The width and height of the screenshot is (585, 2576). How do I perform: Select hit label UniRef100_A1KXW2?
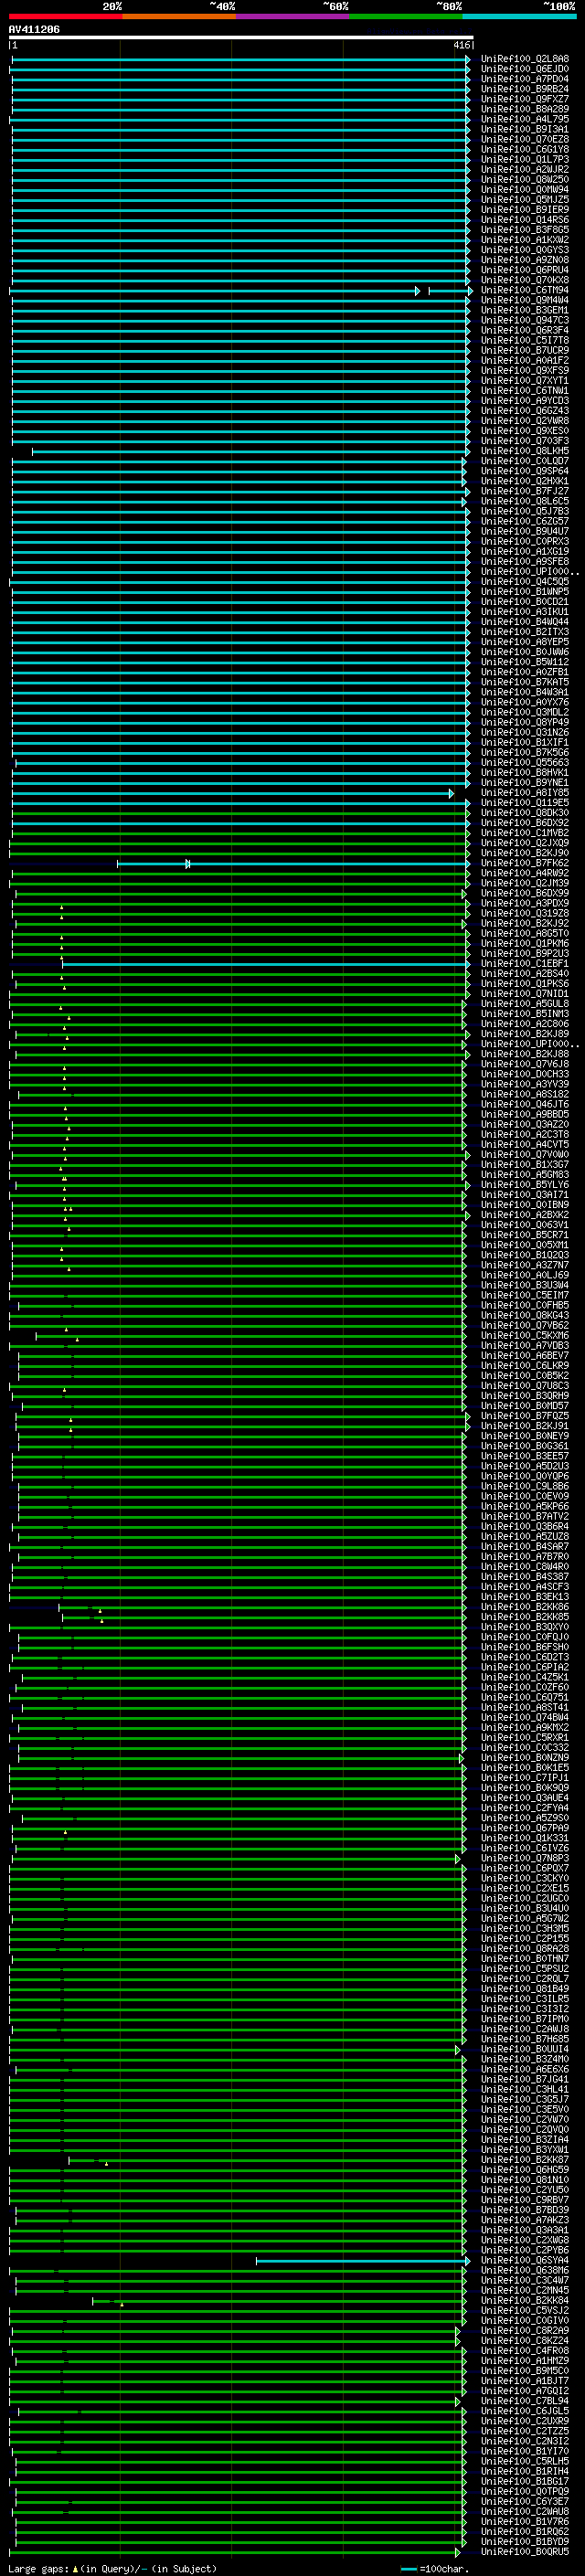[524, 240]
